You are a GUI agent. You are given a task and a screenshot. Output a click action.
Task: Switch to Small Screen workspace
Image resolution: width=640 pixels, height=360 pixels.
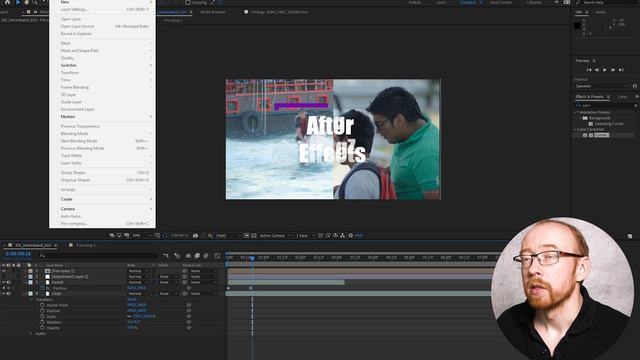point(500,2)
